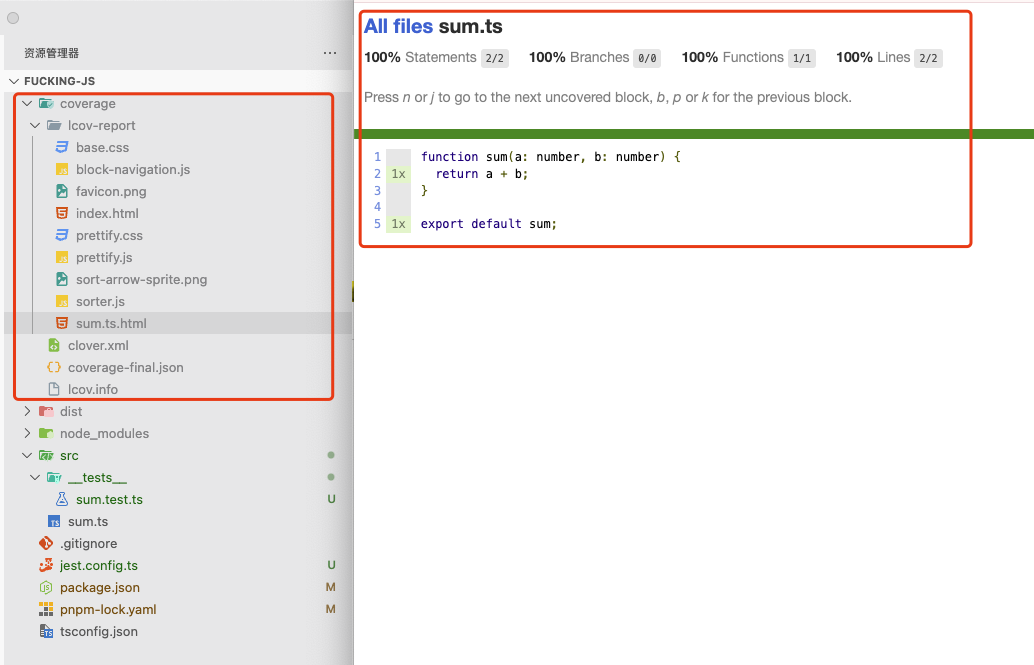Image resolution: width=1034 pixels, height=665 pixels.
Task: Open sorter.js file
Action: tap(100, 301)
